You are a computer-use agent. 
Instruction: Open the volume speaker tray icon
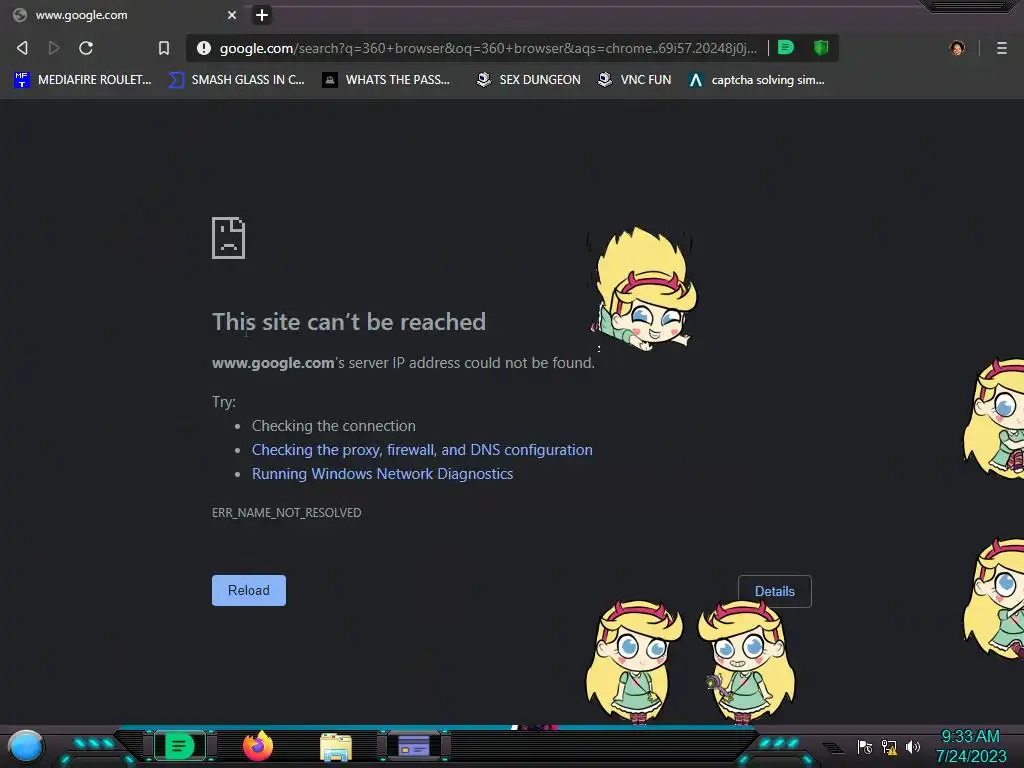912,747
